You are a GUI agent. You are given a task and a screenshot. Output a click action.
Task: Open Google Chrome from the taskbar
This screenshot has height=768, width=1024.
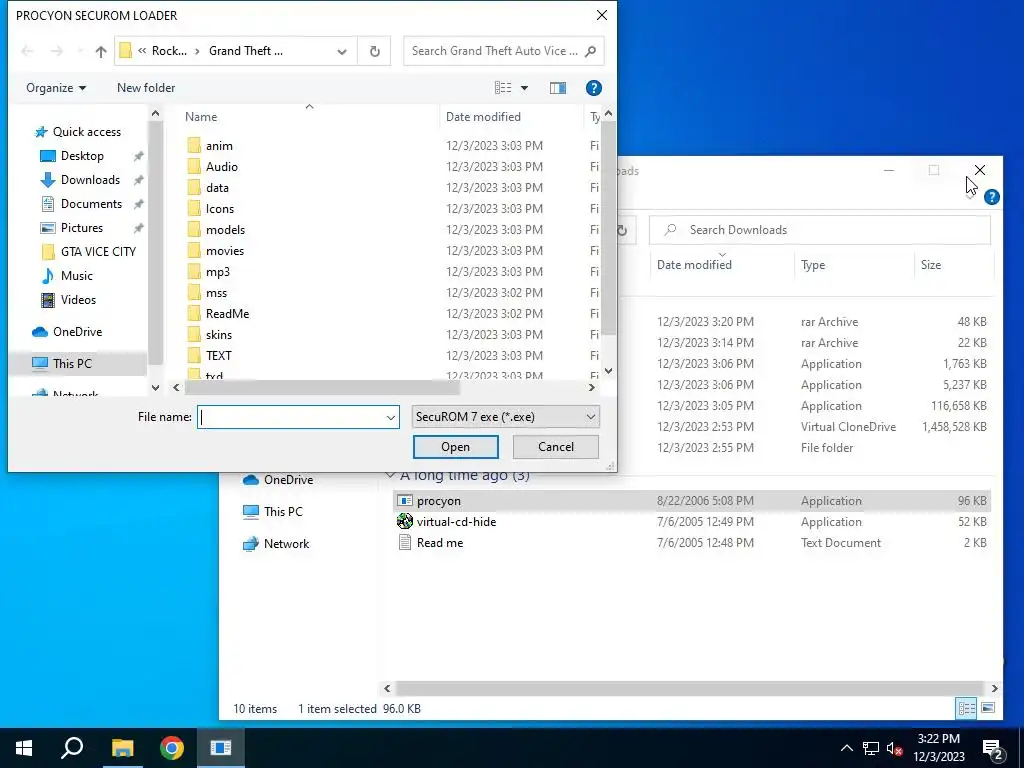[x=172, y=748]
